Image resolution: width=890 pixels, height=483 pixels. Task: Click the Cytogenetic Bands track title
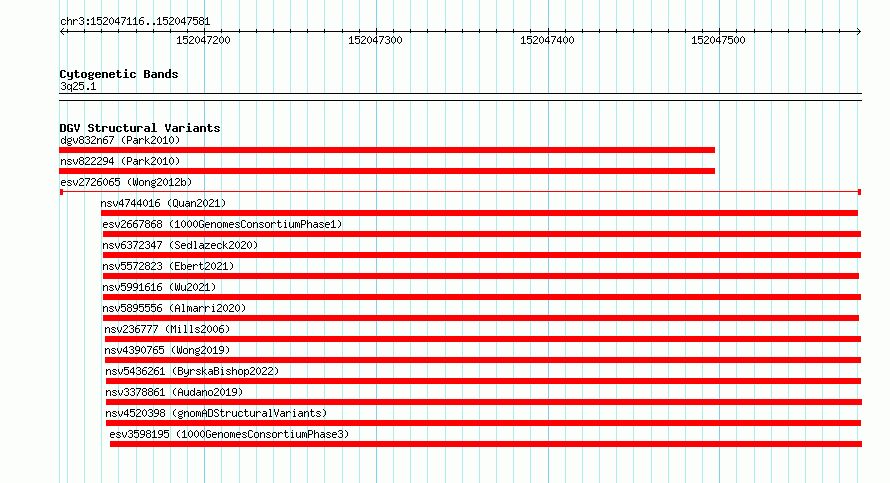[119, 74]
